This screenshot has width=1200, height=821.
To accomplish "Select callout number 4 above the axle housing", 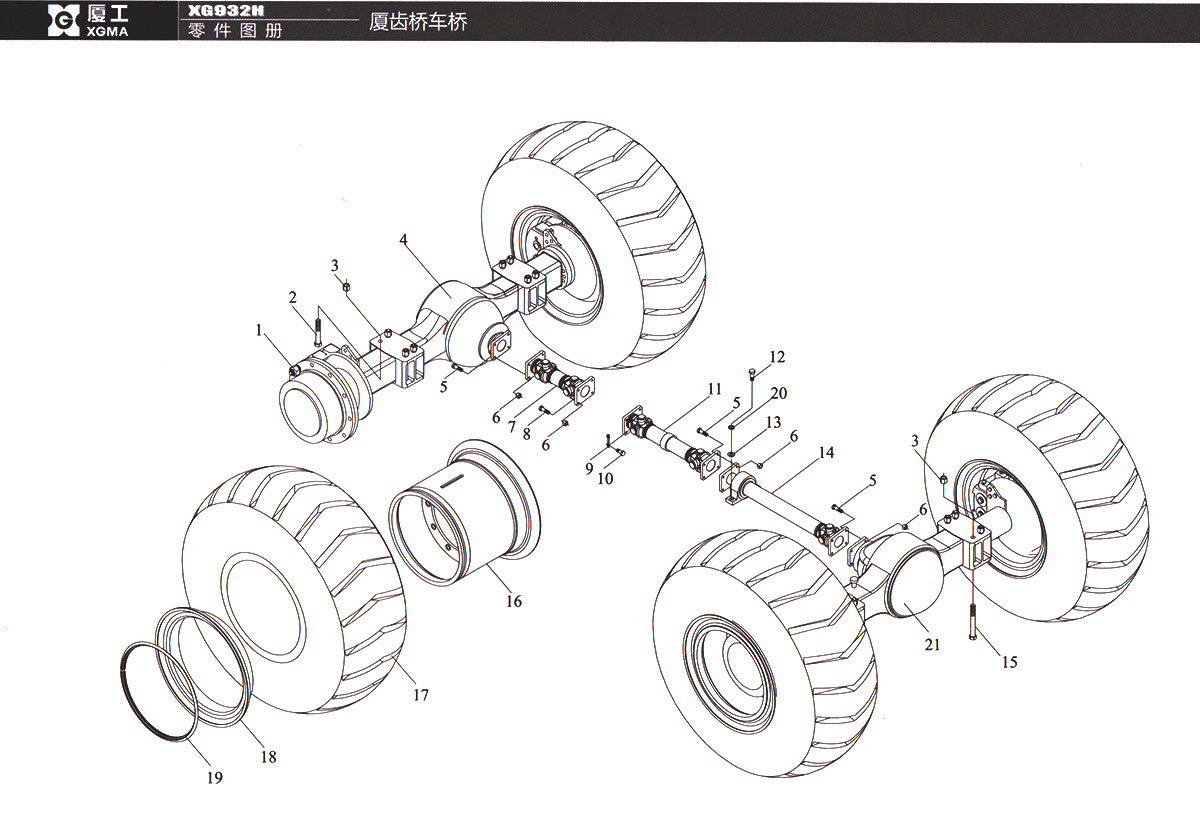I will 403,240.
